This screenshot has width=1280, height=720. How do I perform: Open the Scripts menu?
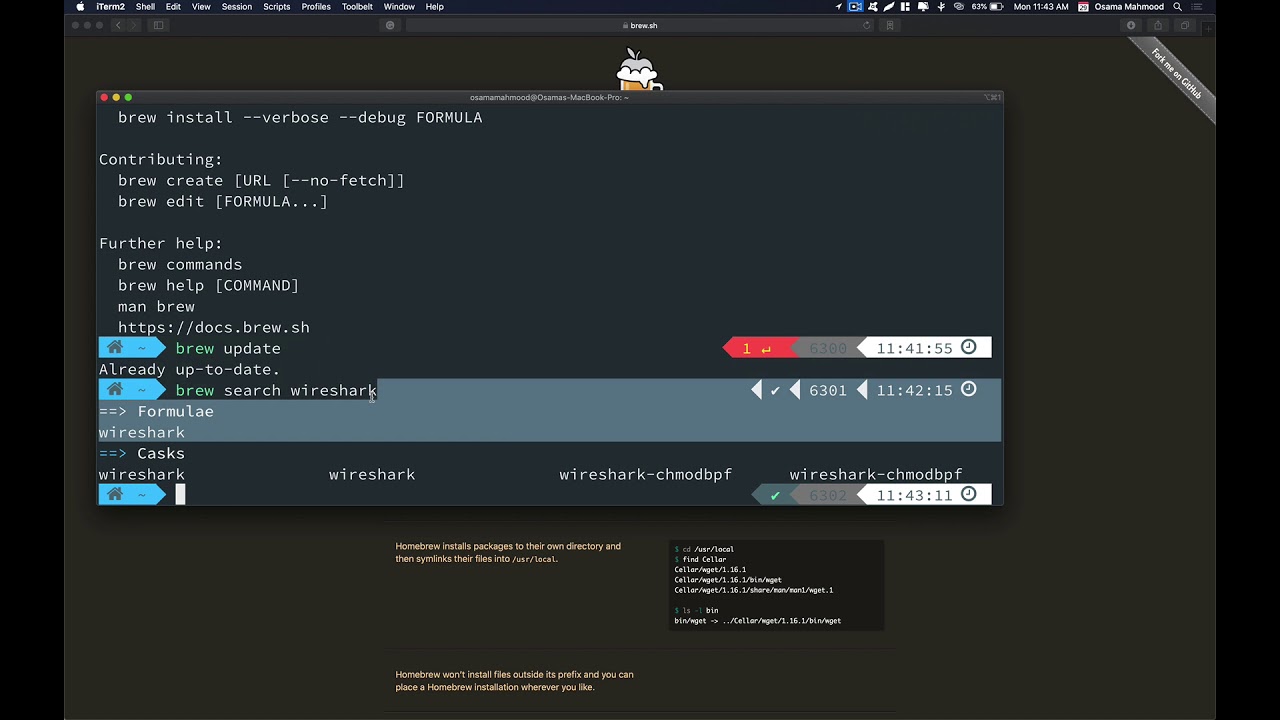[x=277, y=7]
